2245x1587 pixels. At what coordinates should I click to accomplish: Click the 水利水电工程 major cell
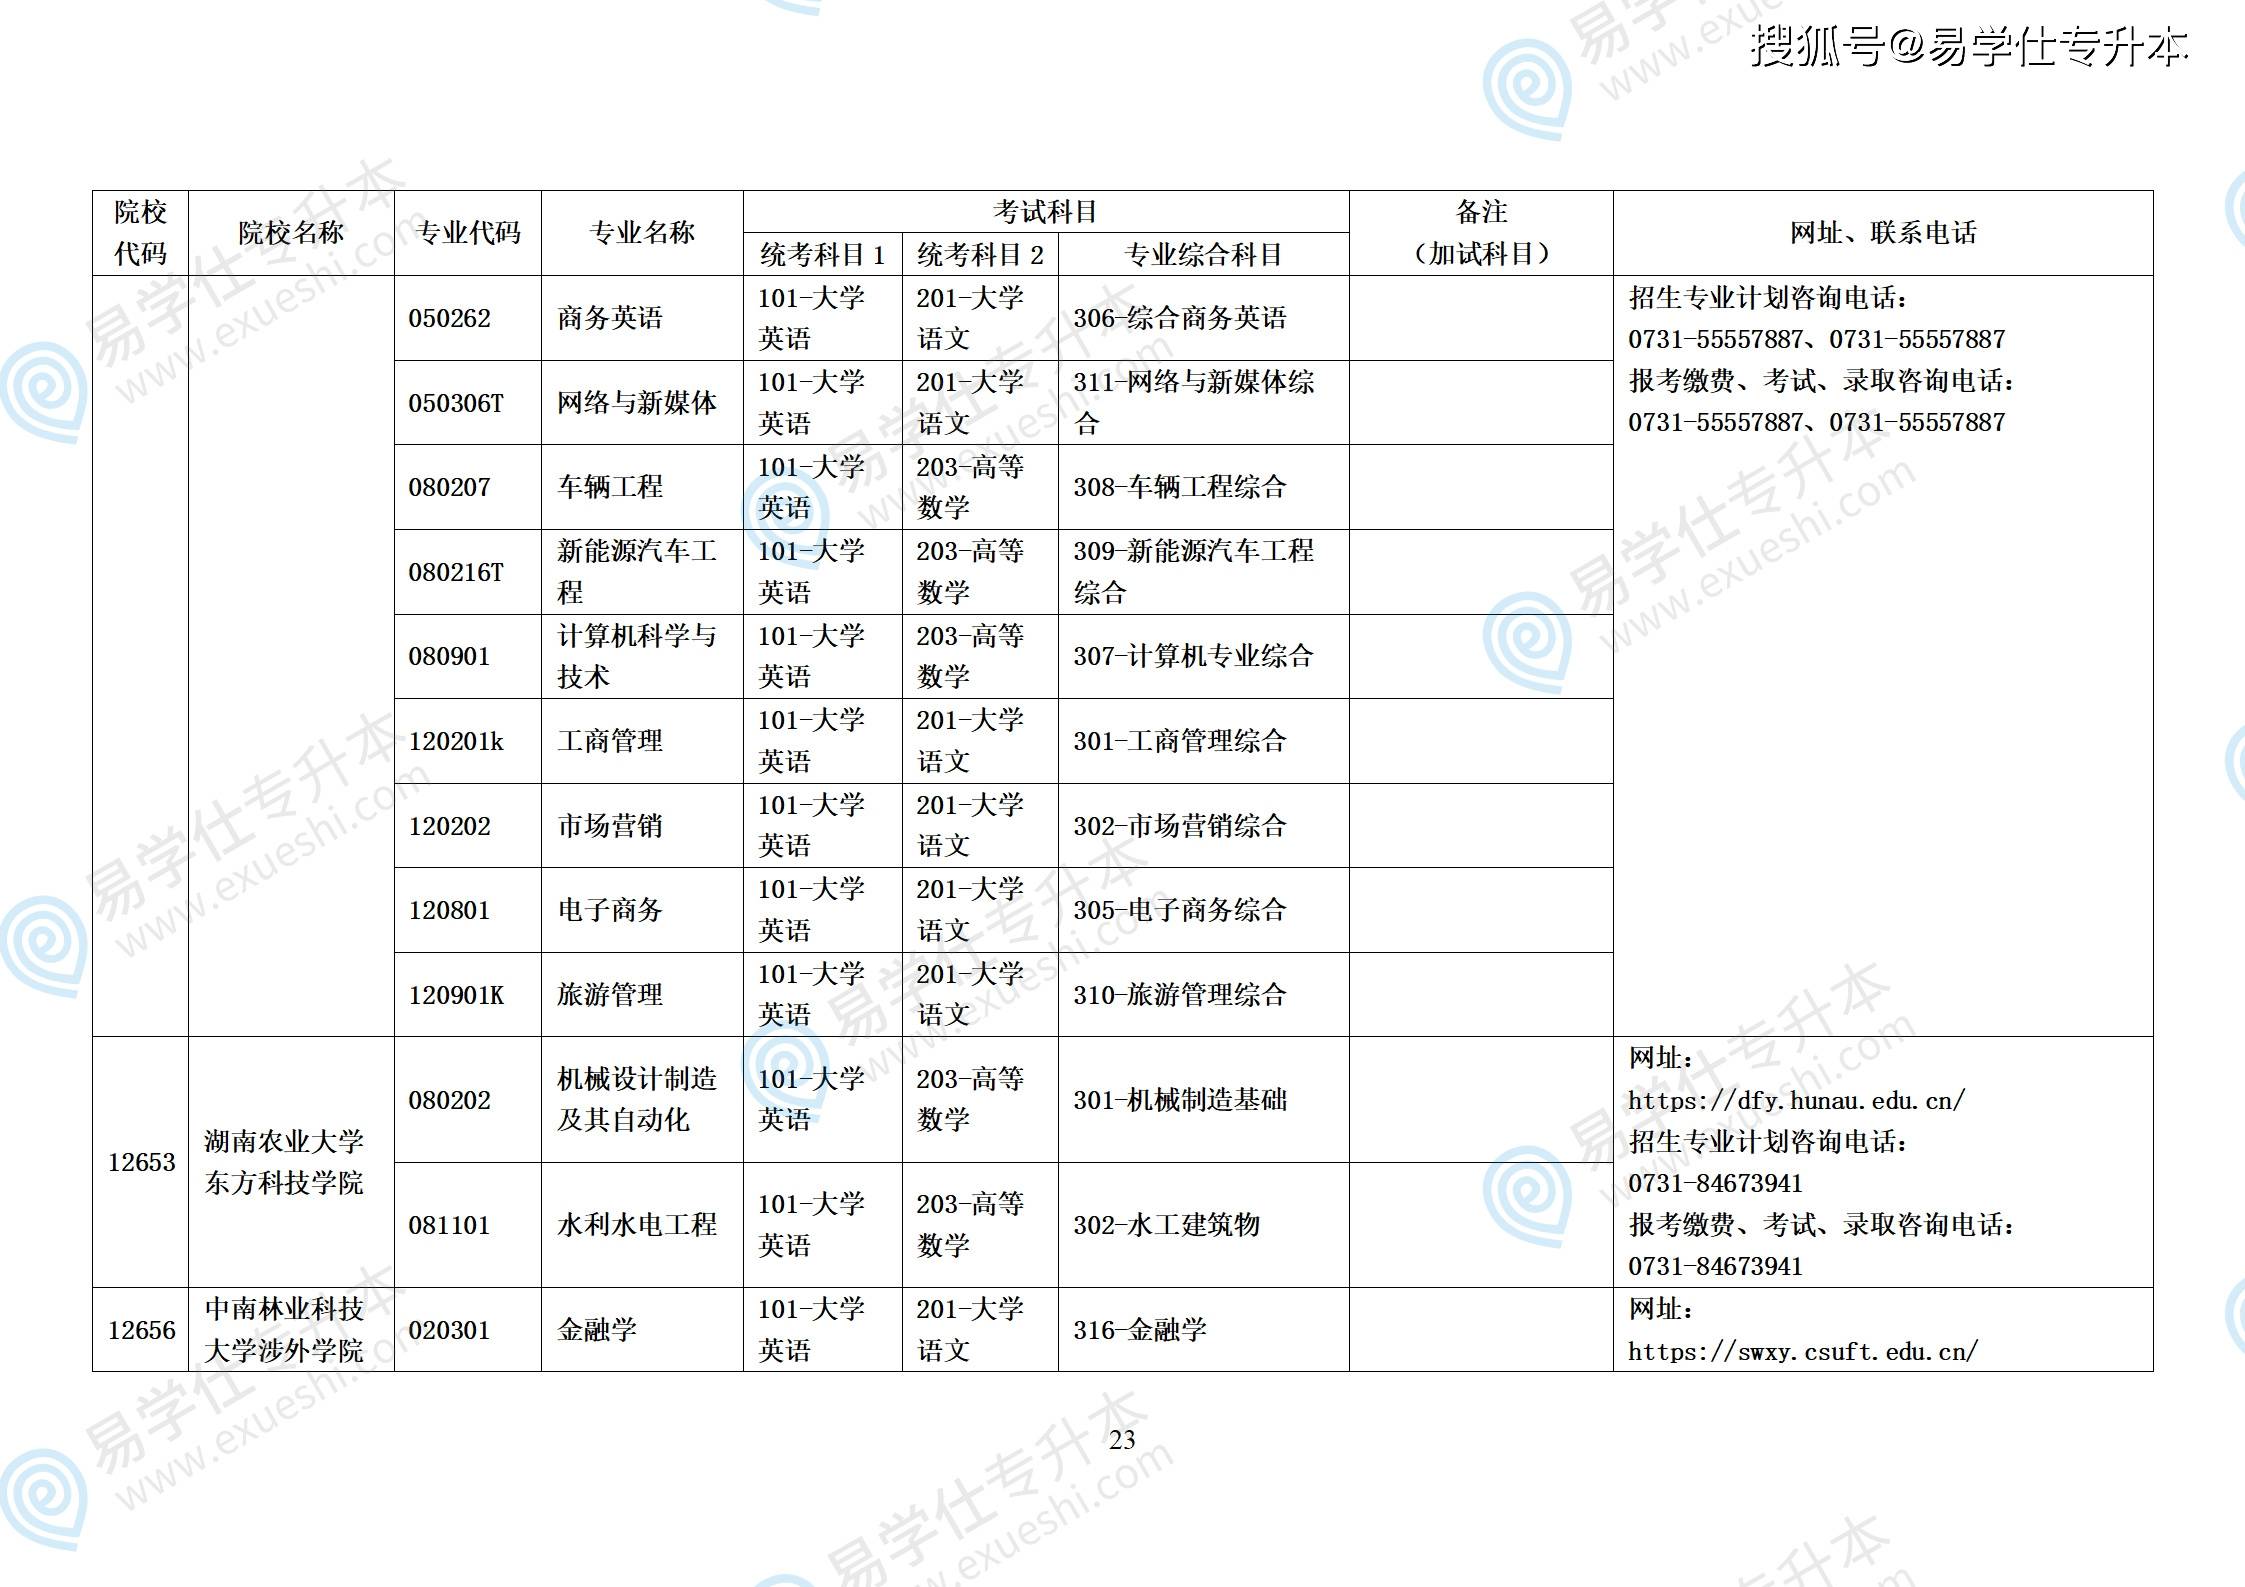[642, 1225]
